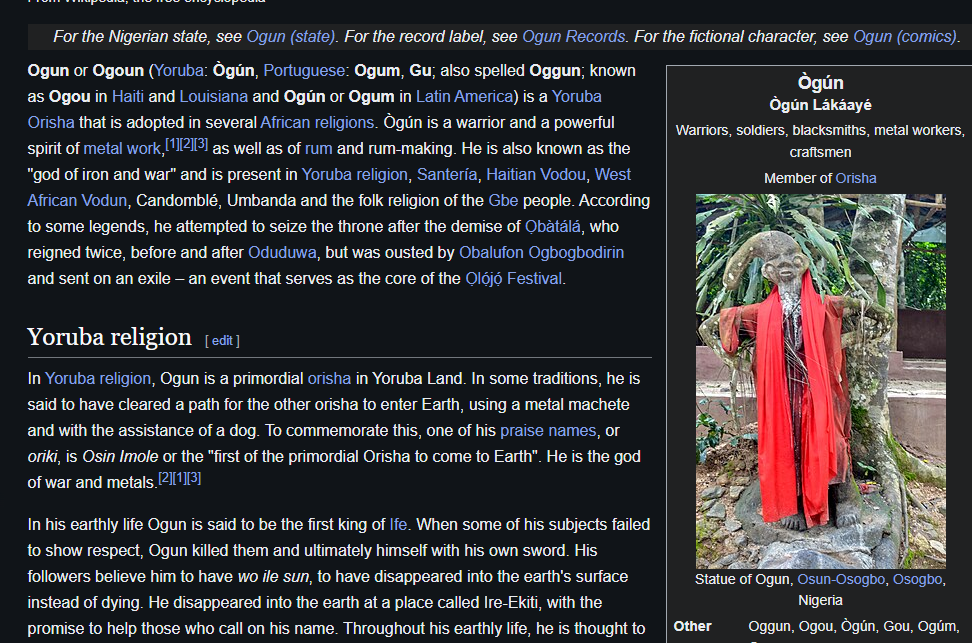Open the praise names link
972x643 pixels.
[x=548, y=431]
